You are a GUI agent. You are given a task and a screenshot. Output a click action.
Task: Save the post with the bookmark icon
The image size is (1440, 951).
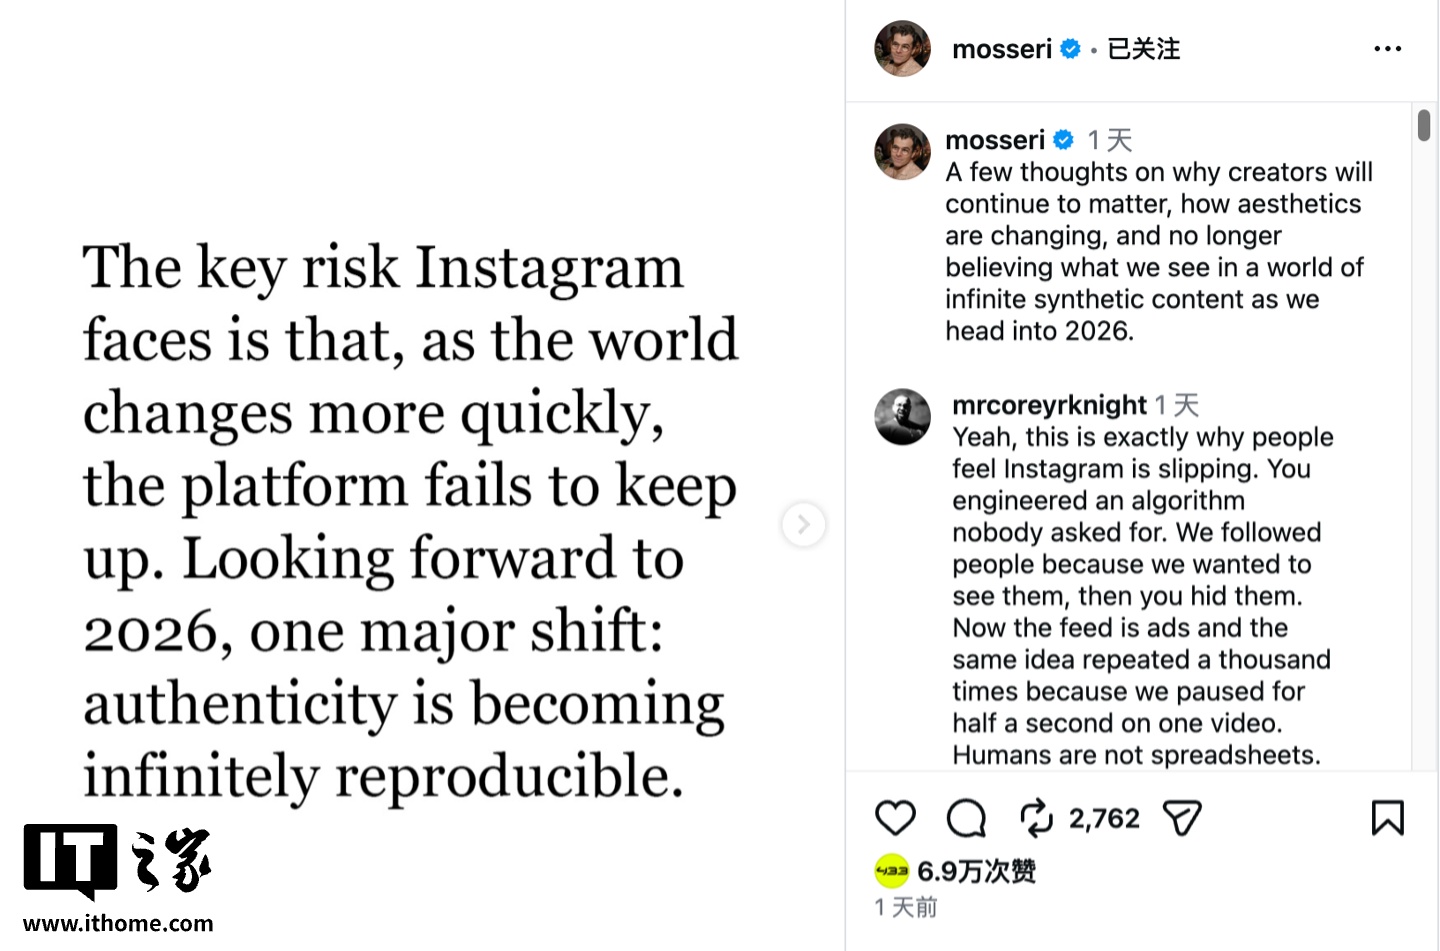(x=1388, y=817)
